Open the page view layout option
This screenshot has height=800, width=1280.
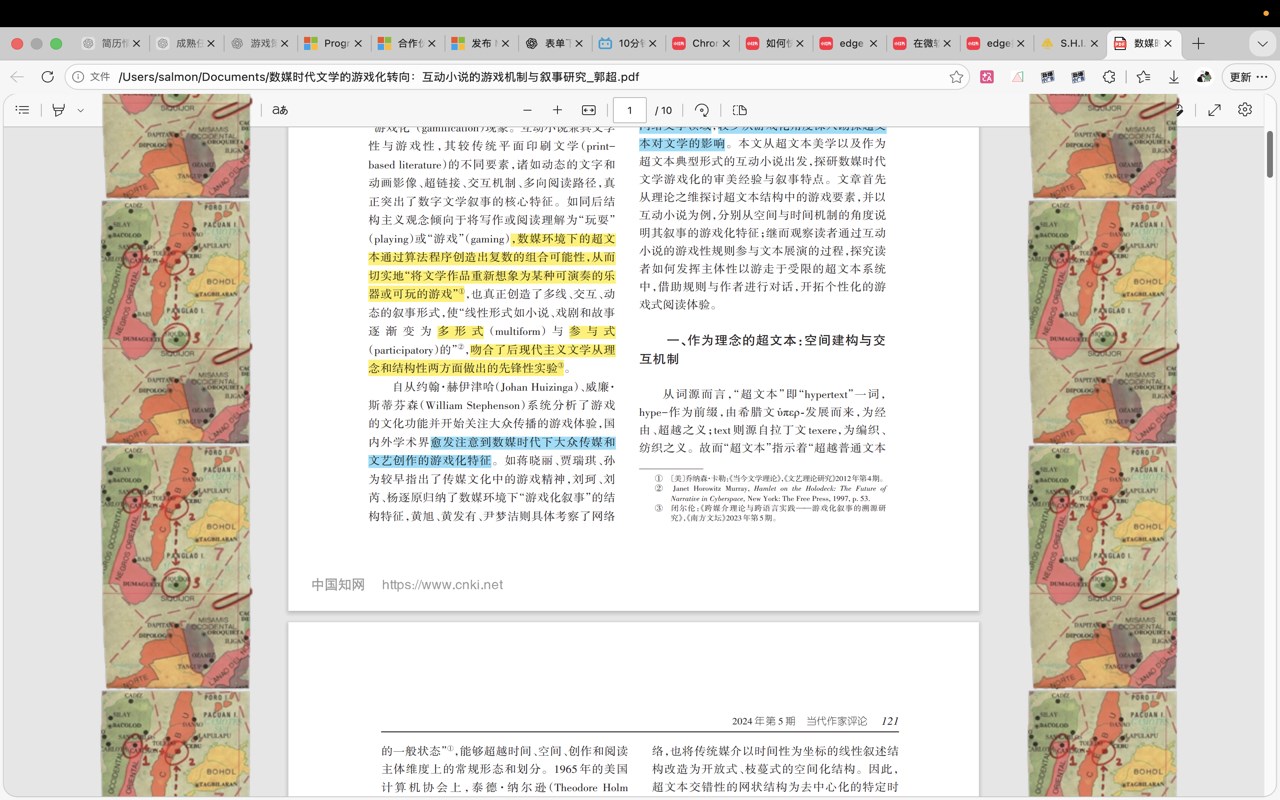[x=740, y=110]
